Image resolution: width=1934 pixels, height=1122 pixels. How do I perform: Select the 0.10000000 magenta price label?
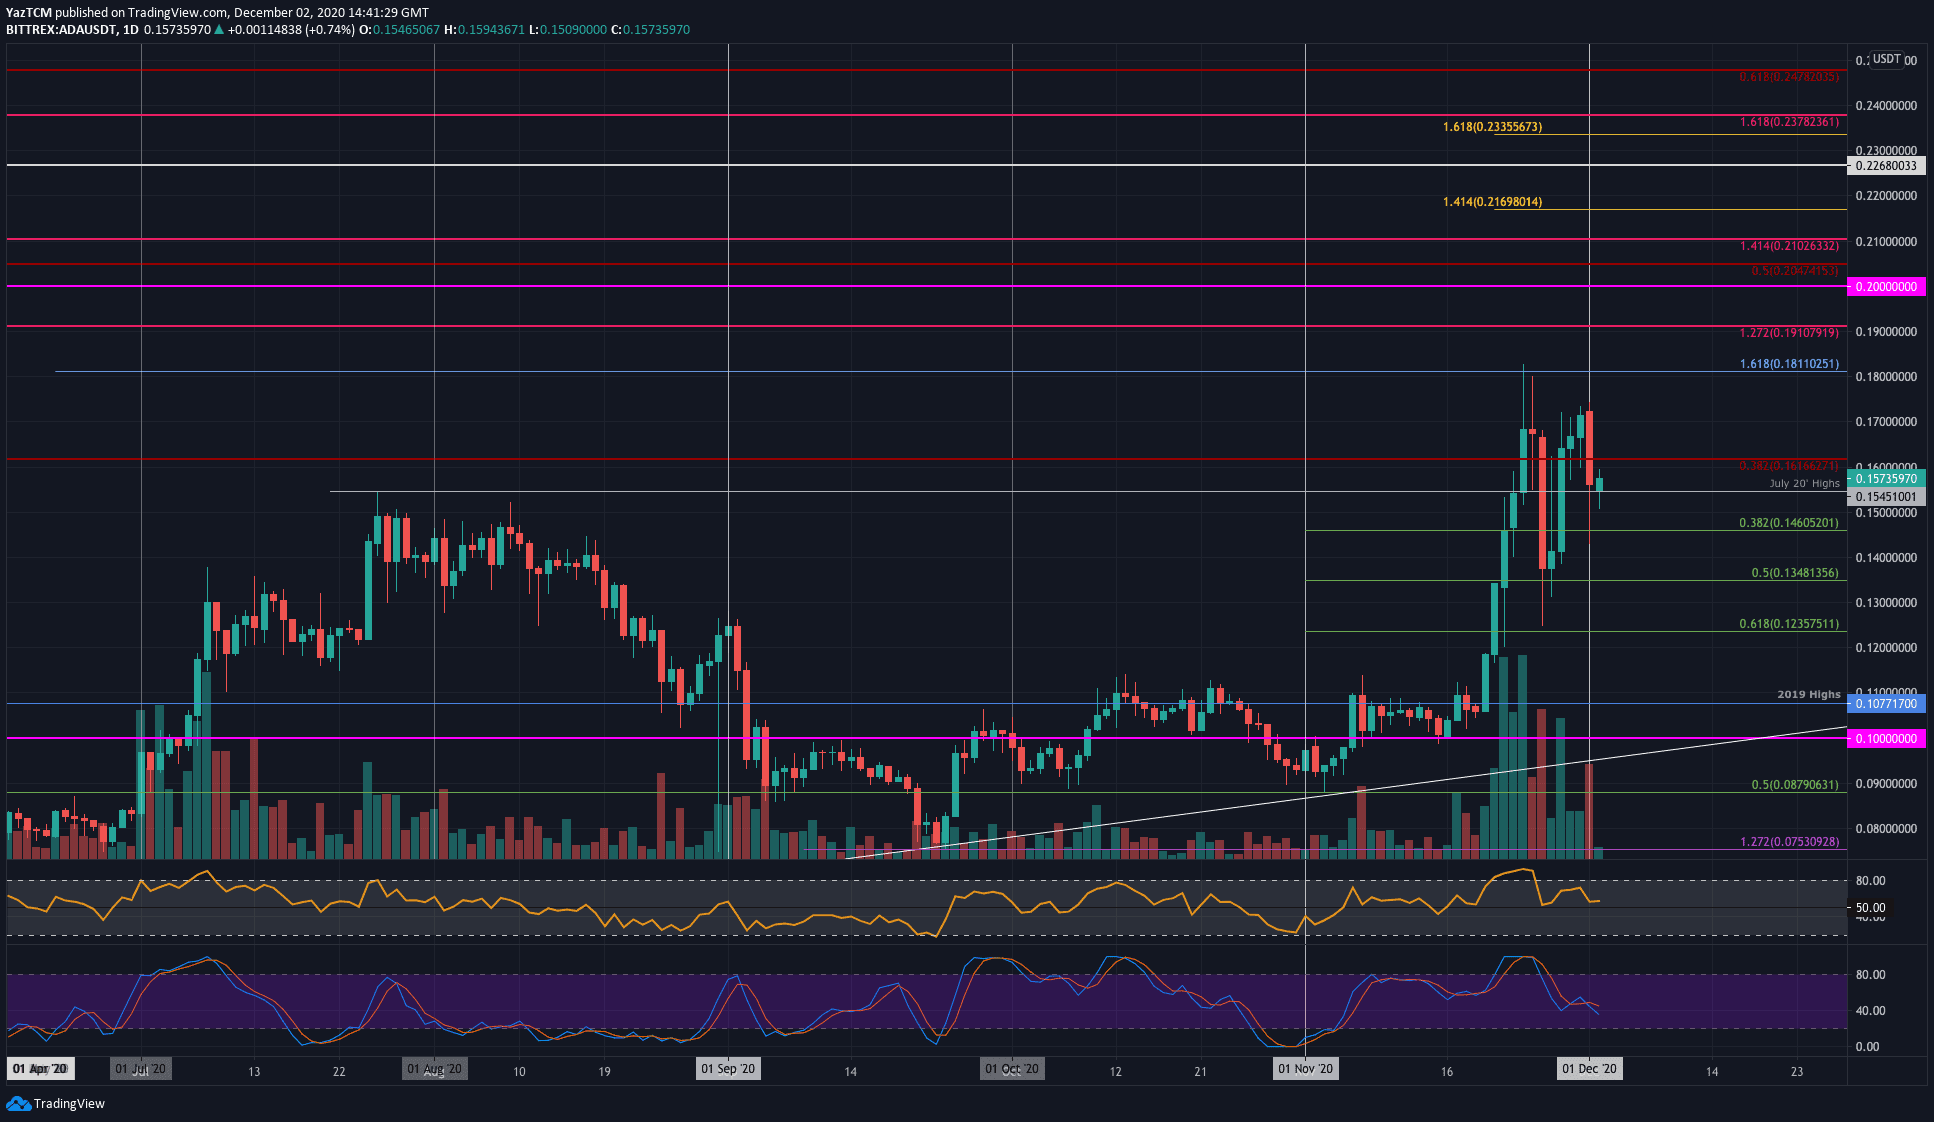1886,739
